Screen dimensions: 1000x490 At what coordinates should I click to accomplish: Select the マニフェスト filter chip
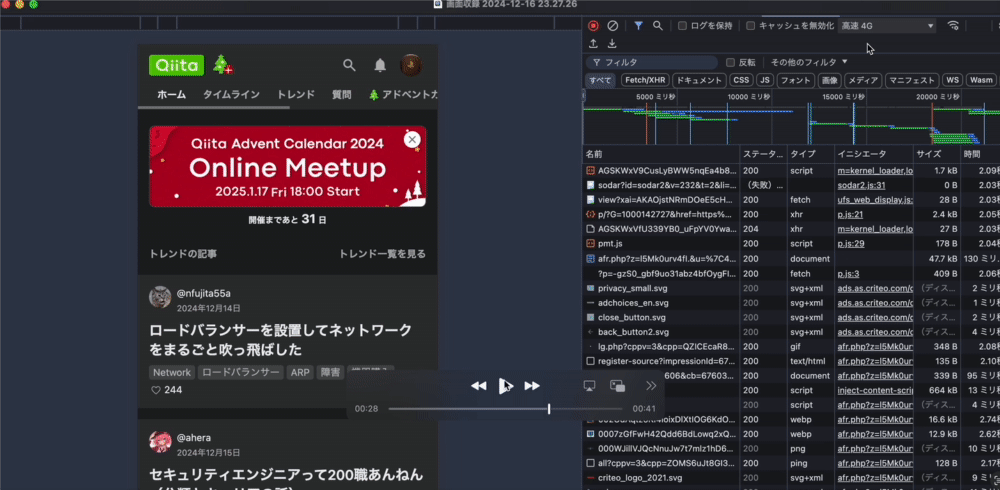tap(912, 80)
